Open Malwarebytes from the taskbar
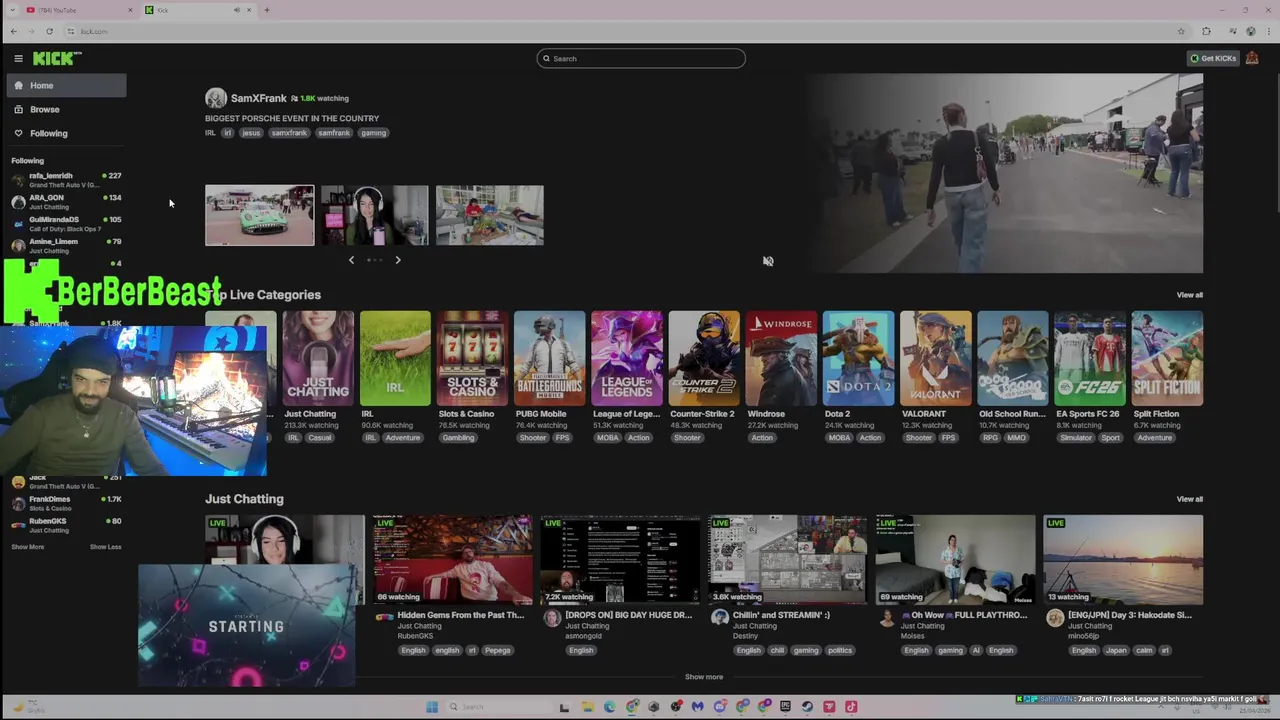Viewport: 1280px width, 720px height. pos(697,707)
